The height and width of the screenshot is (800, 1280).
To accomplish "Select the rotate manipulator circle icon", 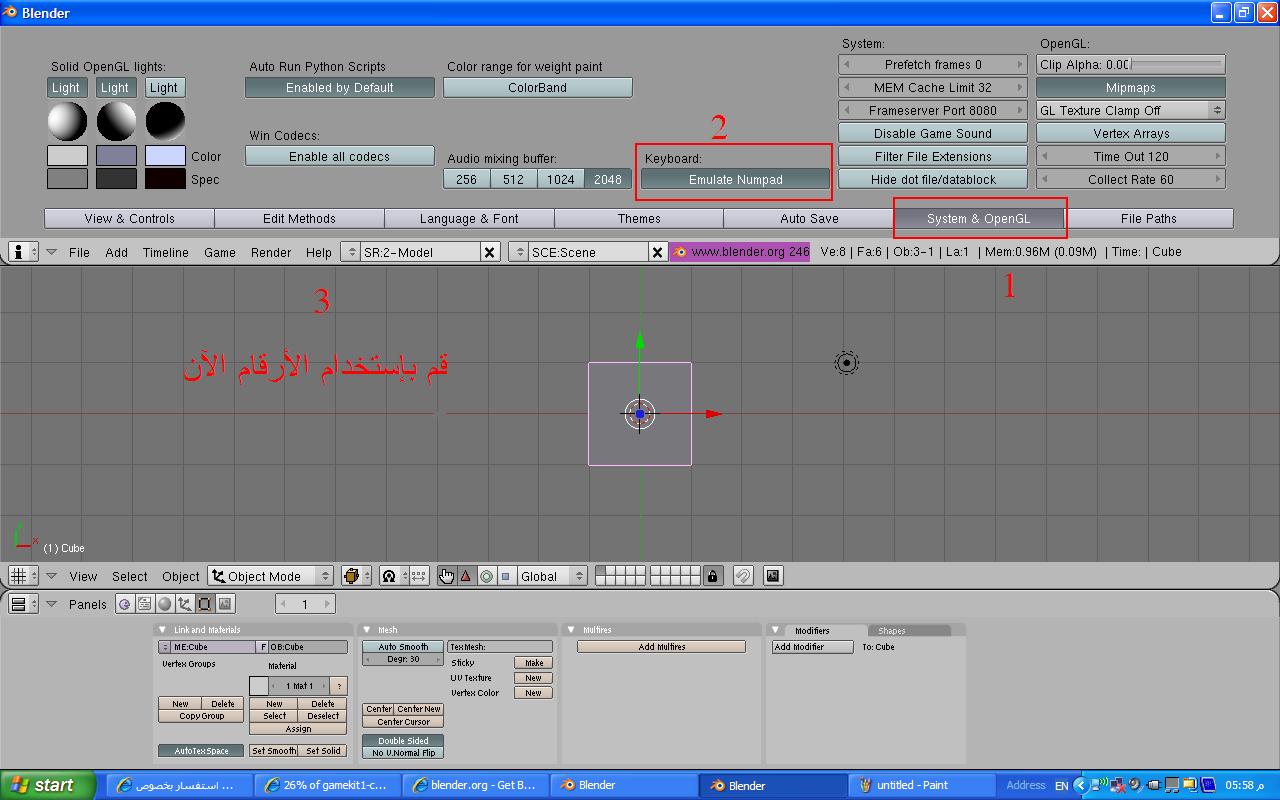I will [x=486, y=576].
